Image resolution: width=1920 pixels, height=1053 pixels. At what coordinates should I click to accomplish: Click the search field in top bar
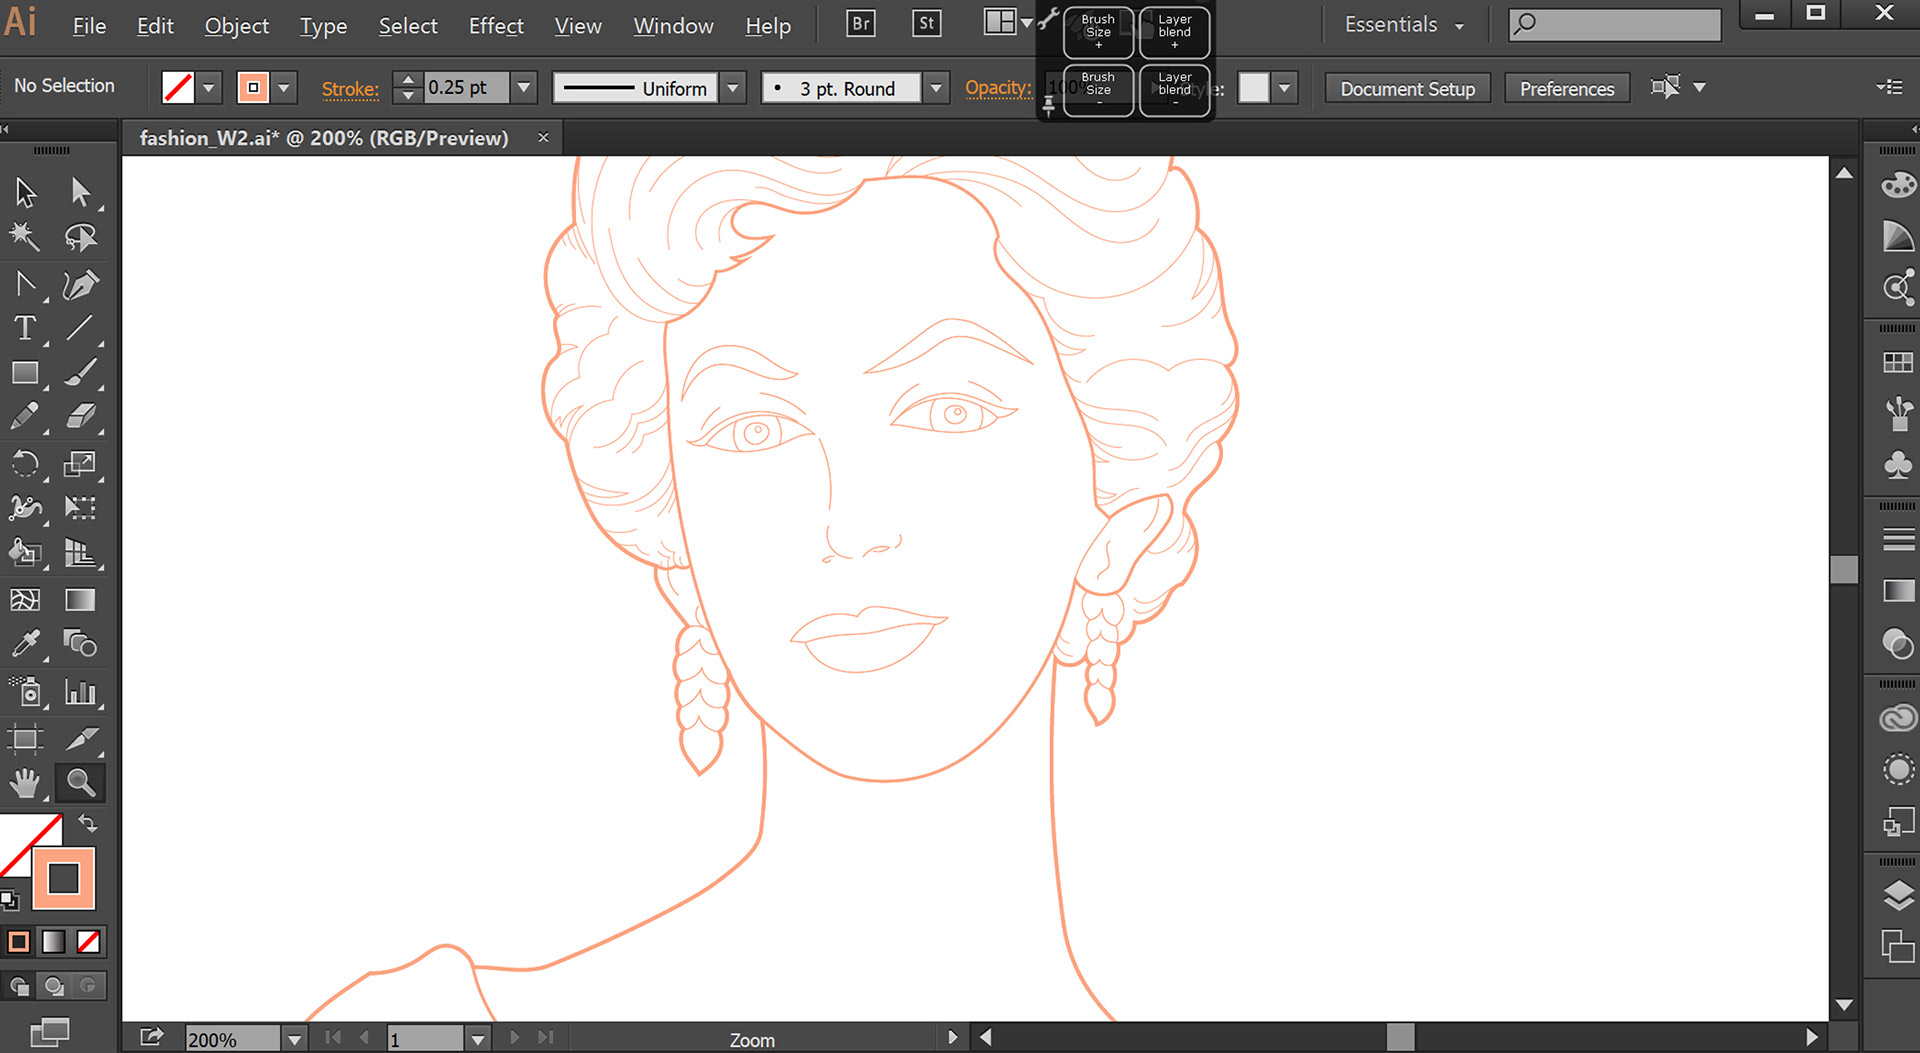point(1614,24)
